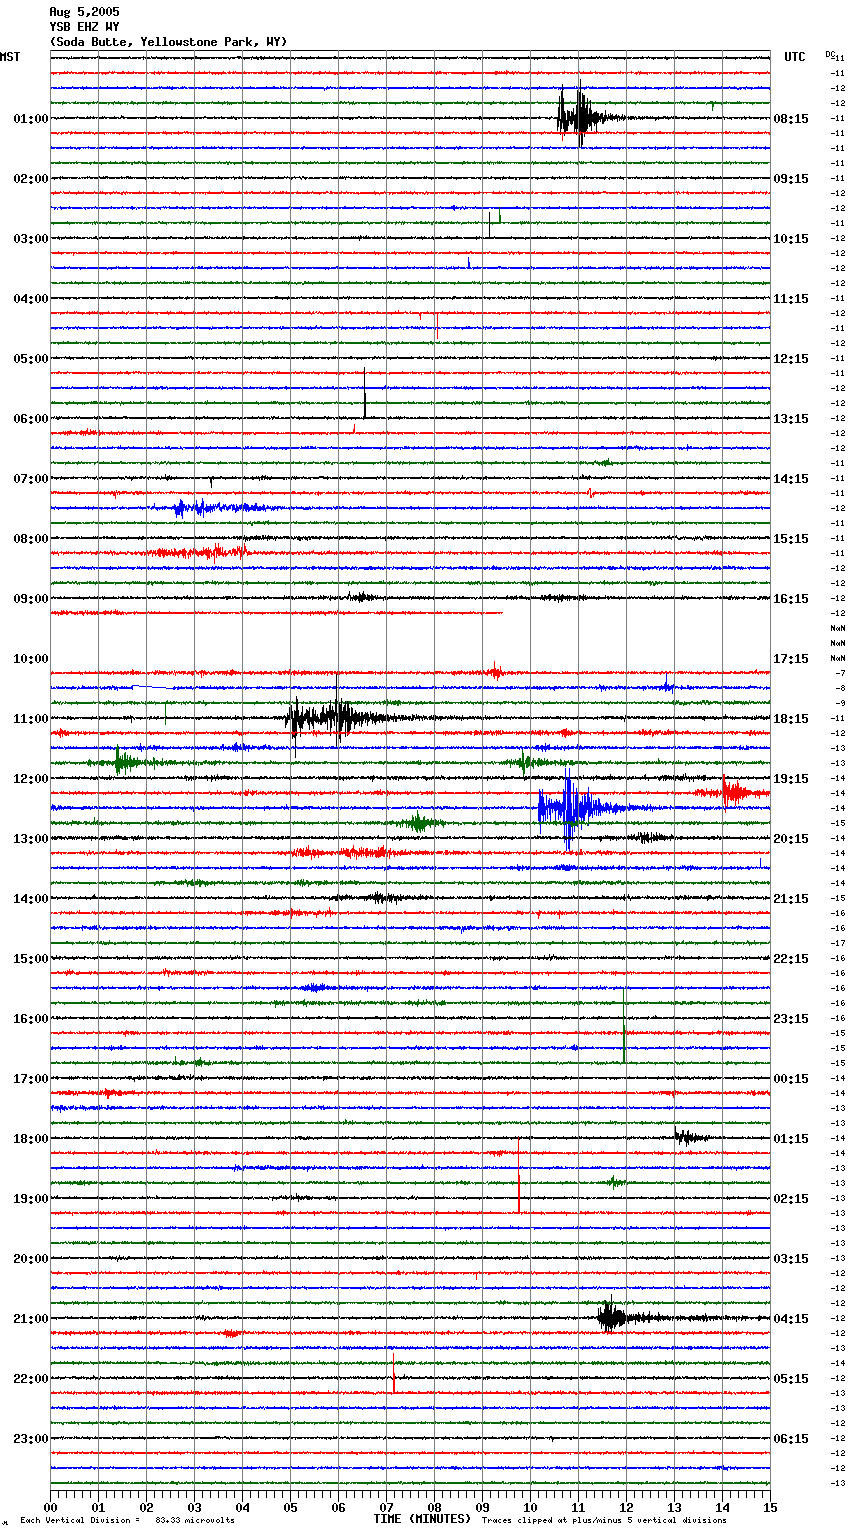This screenshot has width=850, height=1534.
Task: Click the 11:00 MST time label
Action: click(x=31, y=719)
